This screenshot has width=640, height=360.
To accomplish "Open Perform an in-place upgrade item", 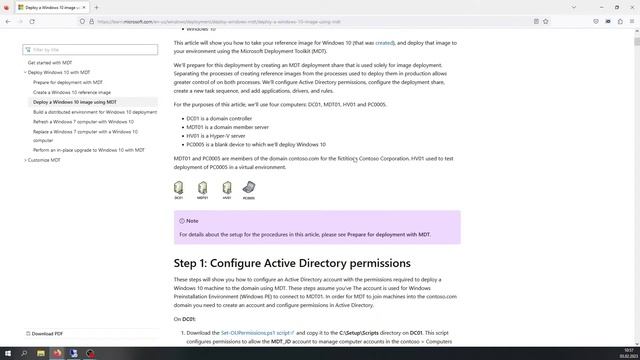I will (x=89, y=150).
